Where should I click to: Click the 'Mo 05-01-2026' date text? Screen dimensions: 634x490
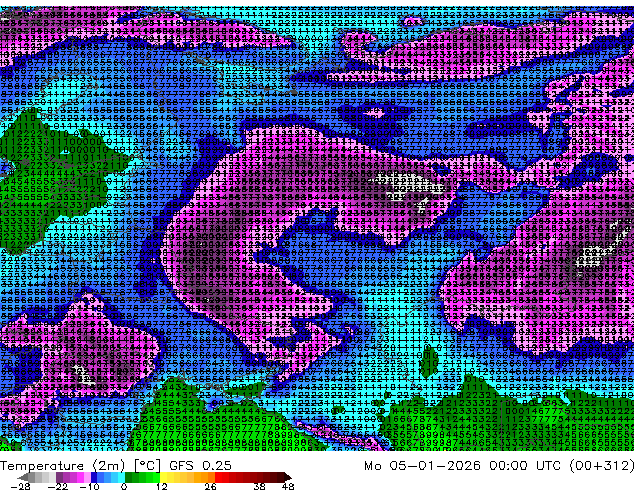coord(422,466)
